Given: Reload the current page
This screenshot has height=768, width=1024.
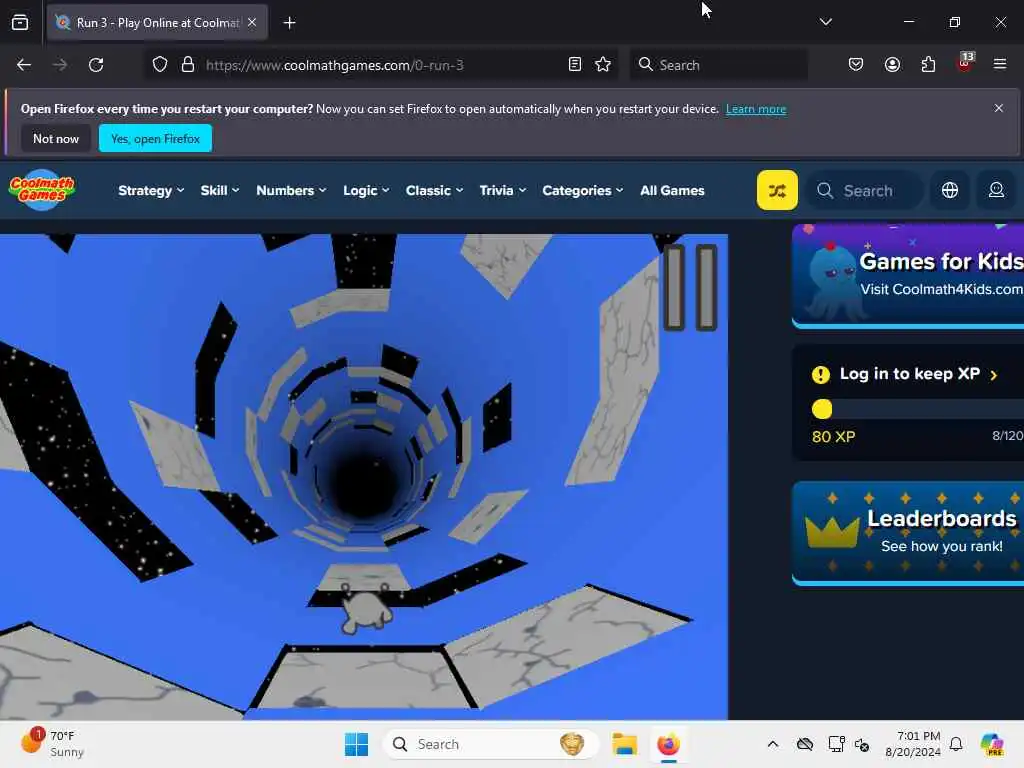Looking at the screenshot, I should (x=96, y=65).
